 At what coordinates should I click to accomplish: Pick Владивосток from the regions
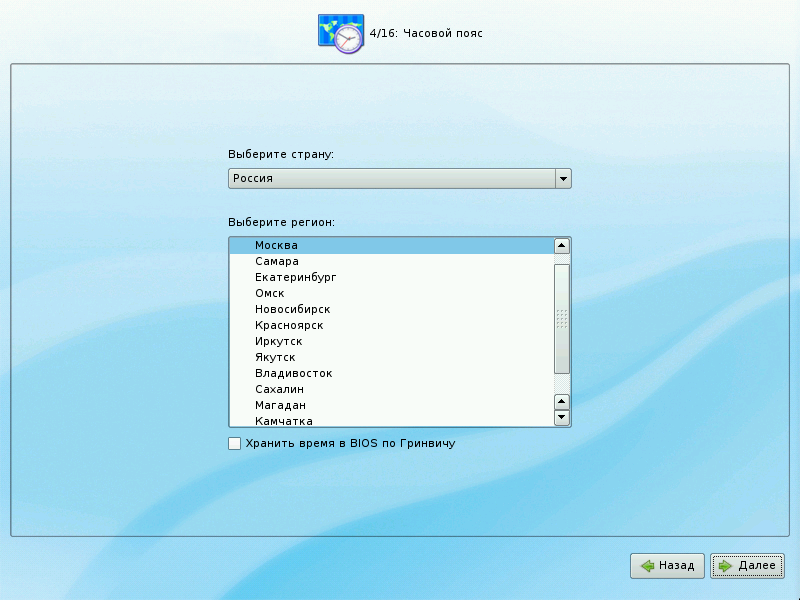(x=293, y=373)
